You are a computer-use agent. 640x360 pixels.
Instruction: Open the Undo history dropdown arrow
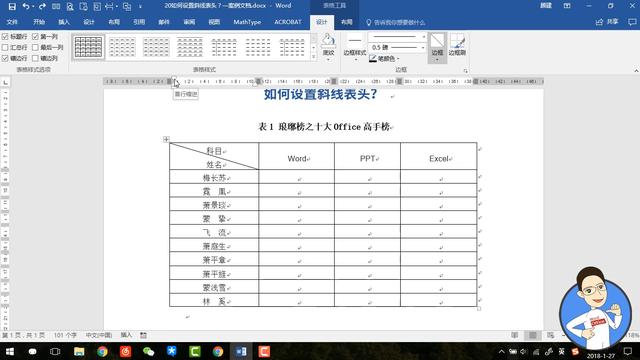pyautogui.click(x=33, y=7)
